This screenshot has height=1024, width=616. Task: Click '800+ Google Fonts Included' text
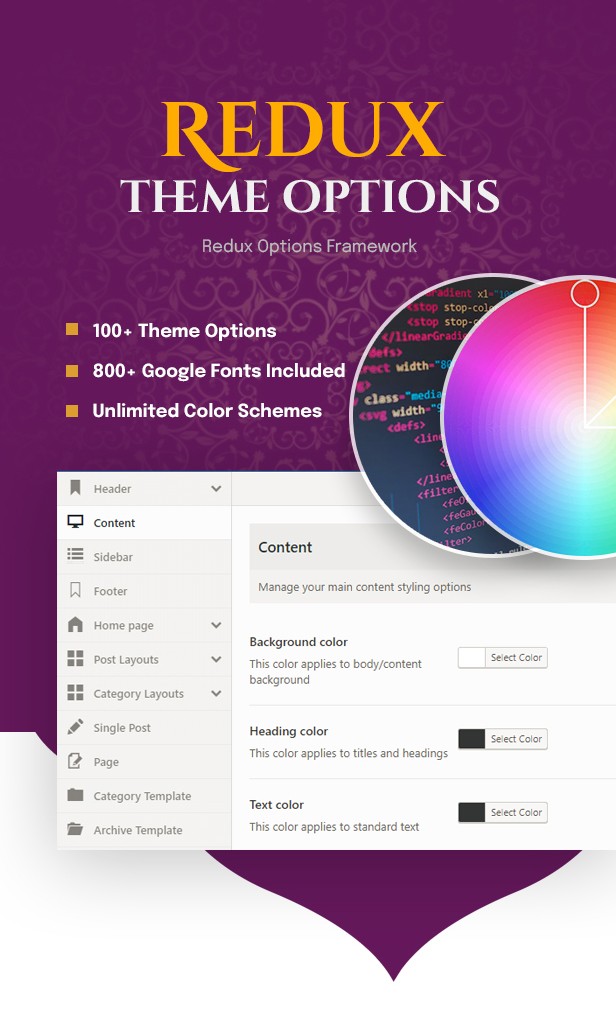tap(219, 370)
